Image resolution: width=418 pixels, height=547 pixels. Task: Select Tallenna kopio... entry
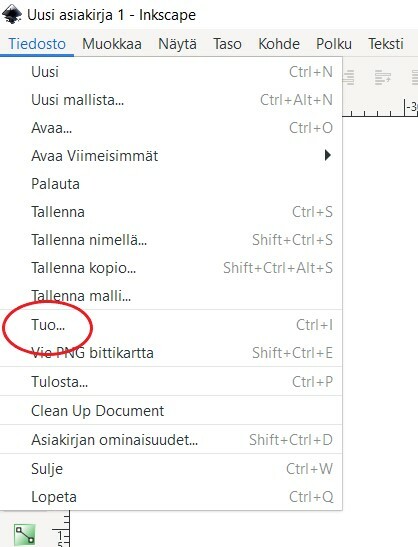click(171, 268)
